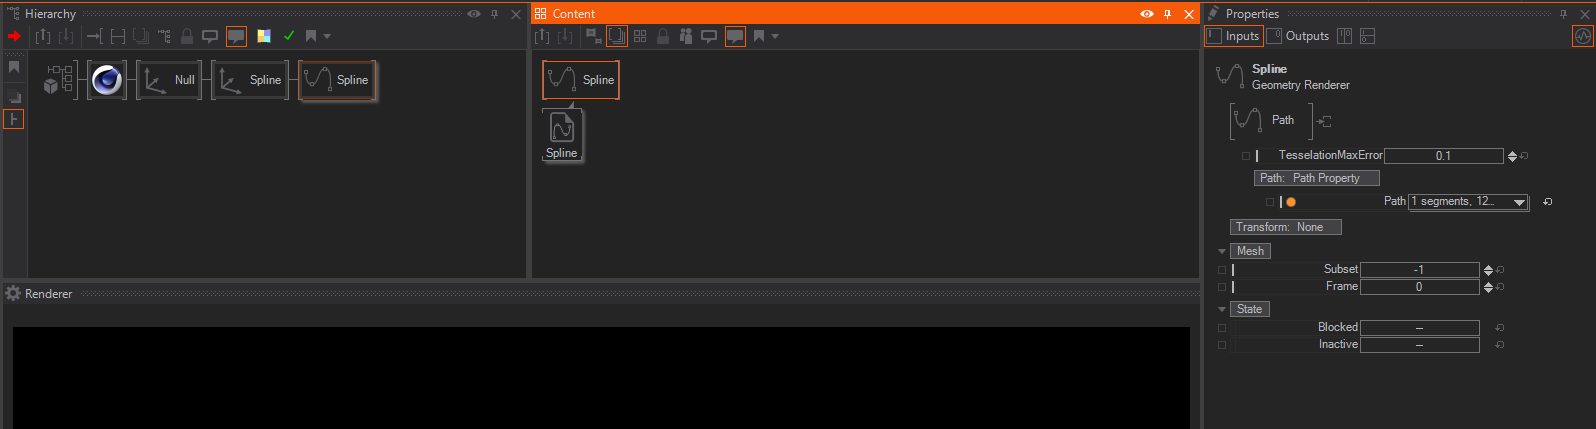This screenshot has width=1596, height=429.
Task: Open the bookmark dropdown arrow in Content toolbar
Action: [775, 37]
